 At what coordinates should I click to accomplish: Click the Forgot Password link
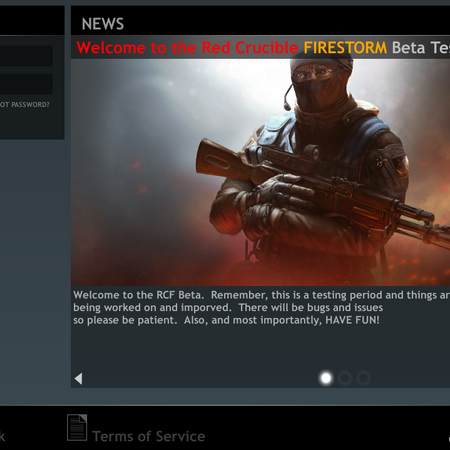[x=24, y=105]
